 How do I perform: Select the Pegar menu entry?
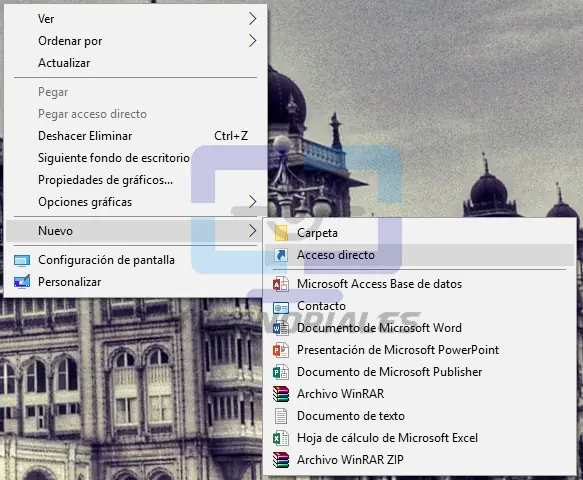point(135,92)
